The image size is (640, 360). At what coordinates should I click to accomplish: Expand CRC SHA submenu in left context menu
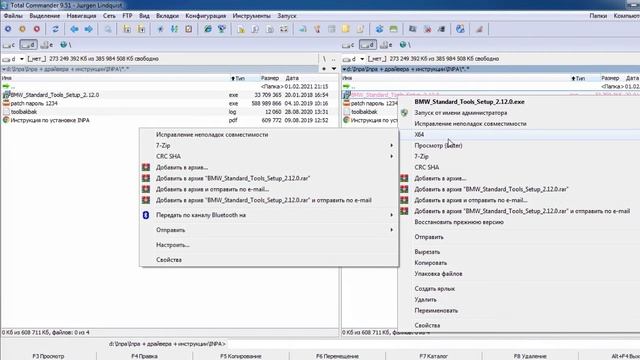(391, 156)
